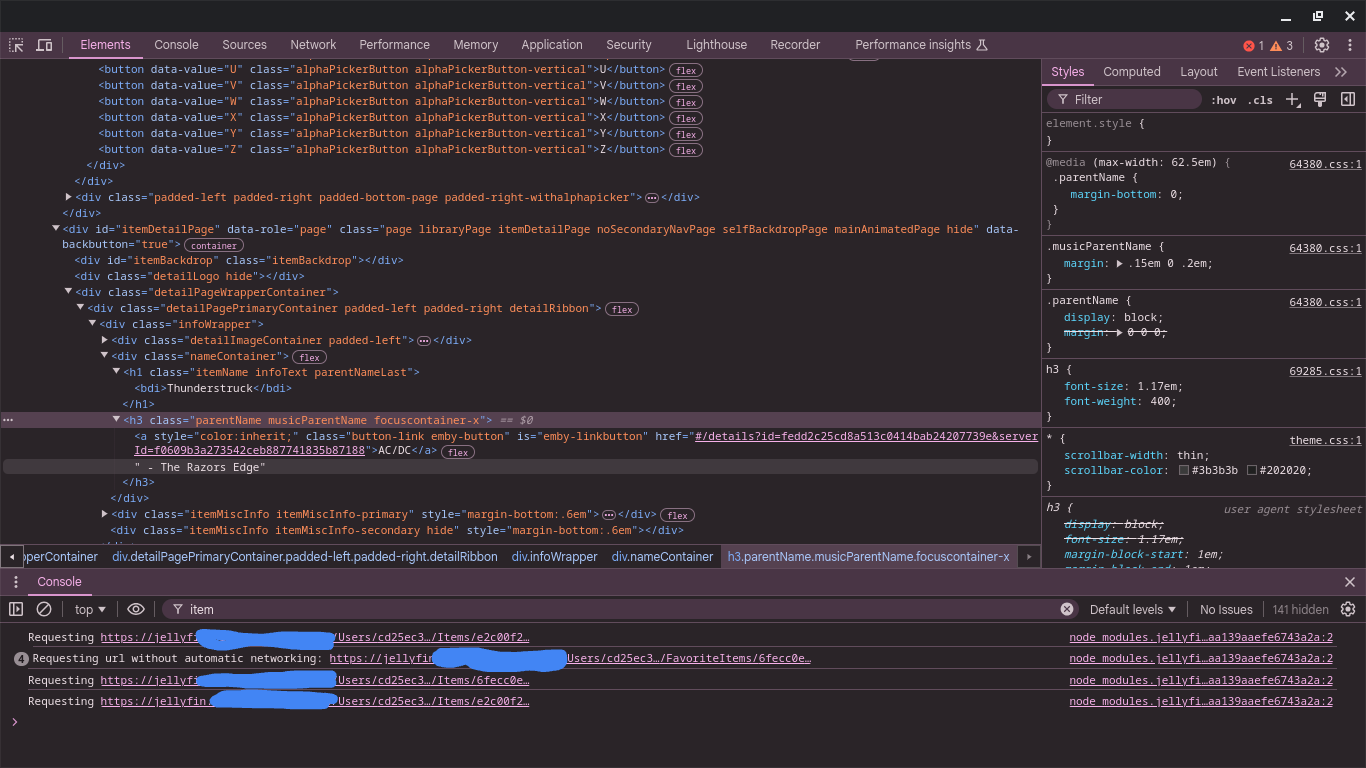Switch to the Network tab

(x=313, y=45)
